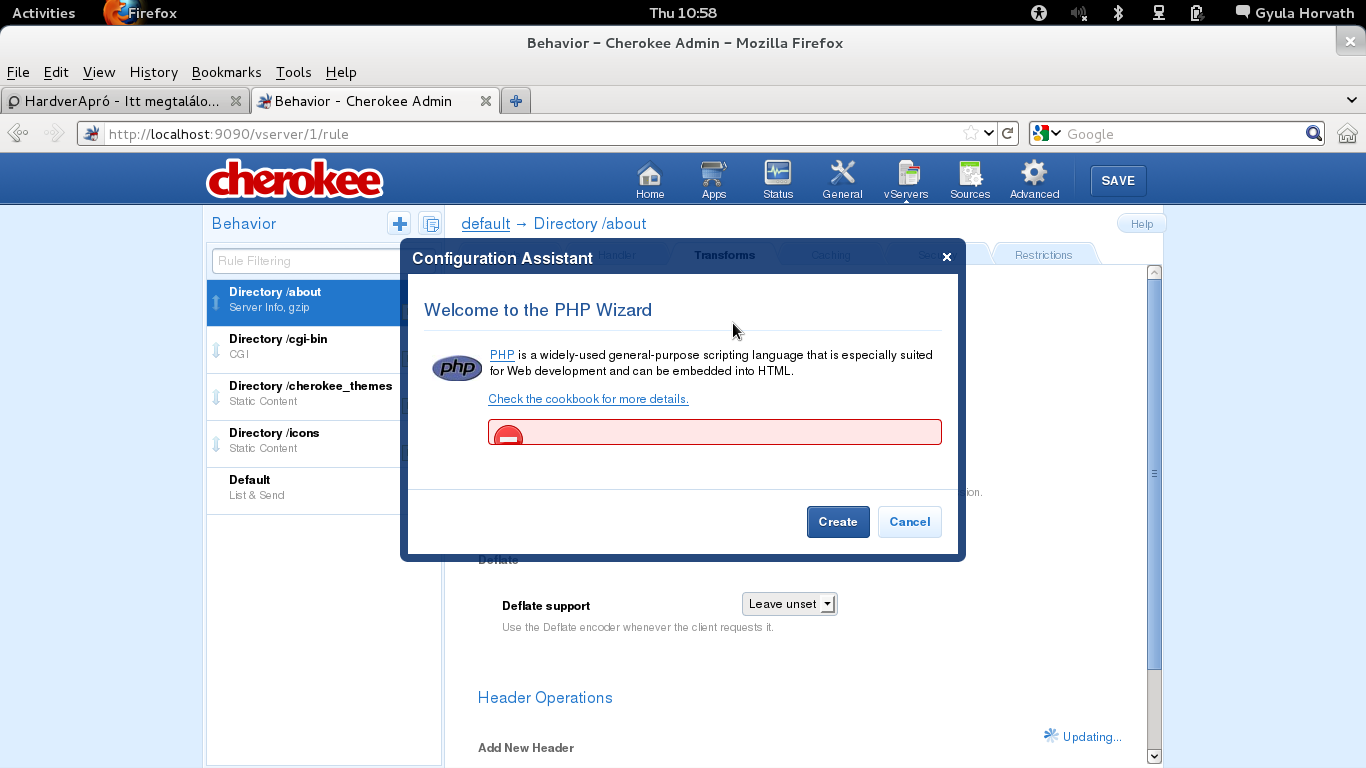Open the View menu
This screenshot has width=1366, height=768.
(99, 72)
